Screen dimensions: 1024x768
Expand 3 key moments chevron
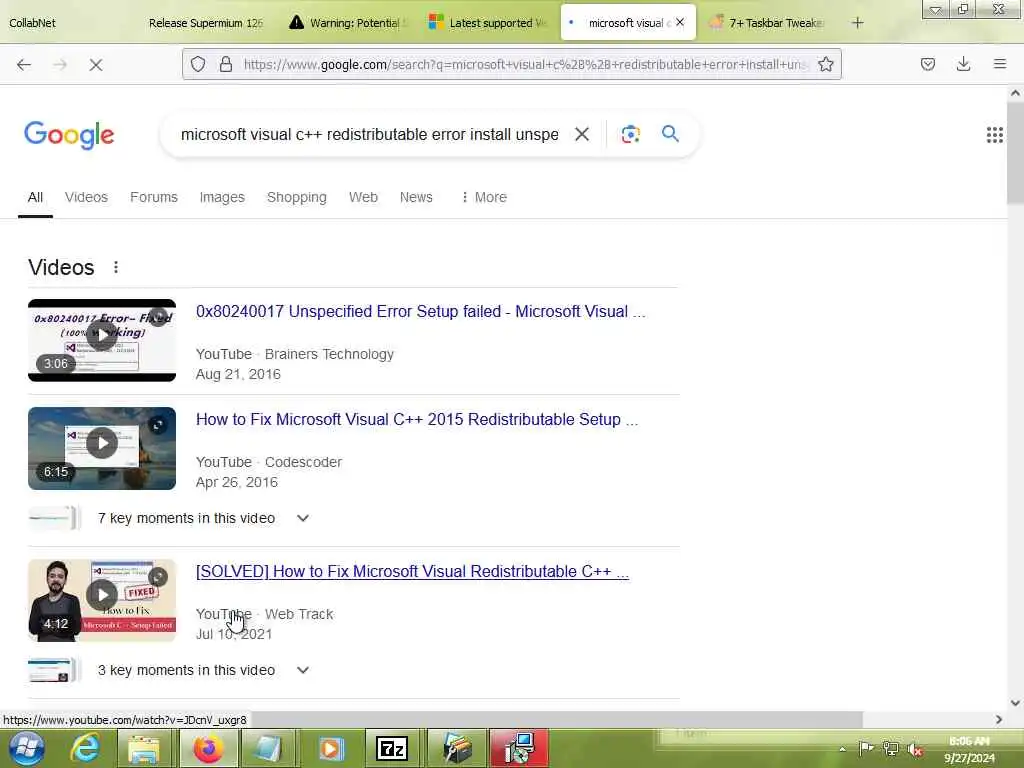pyautogui.click(x=302, y=670)
